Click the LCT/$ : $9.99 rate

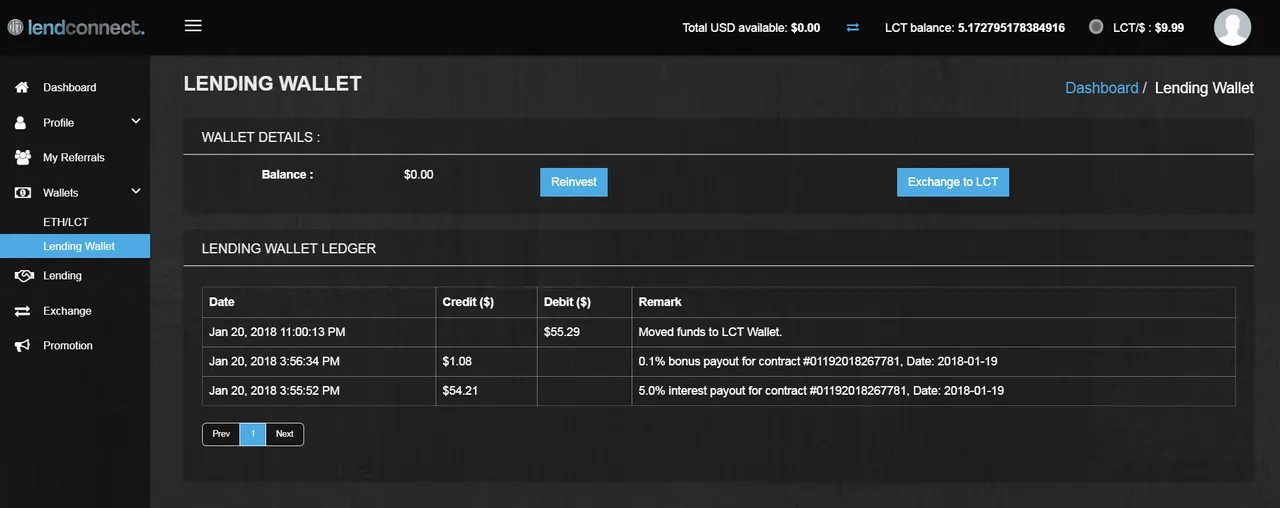[1148, 28]
